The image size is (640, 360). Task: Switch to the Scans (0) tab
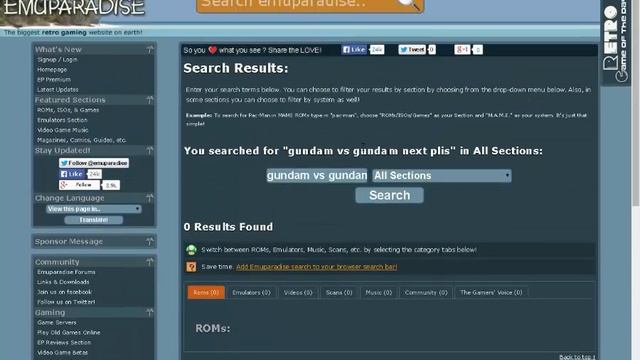coord(339,292)
